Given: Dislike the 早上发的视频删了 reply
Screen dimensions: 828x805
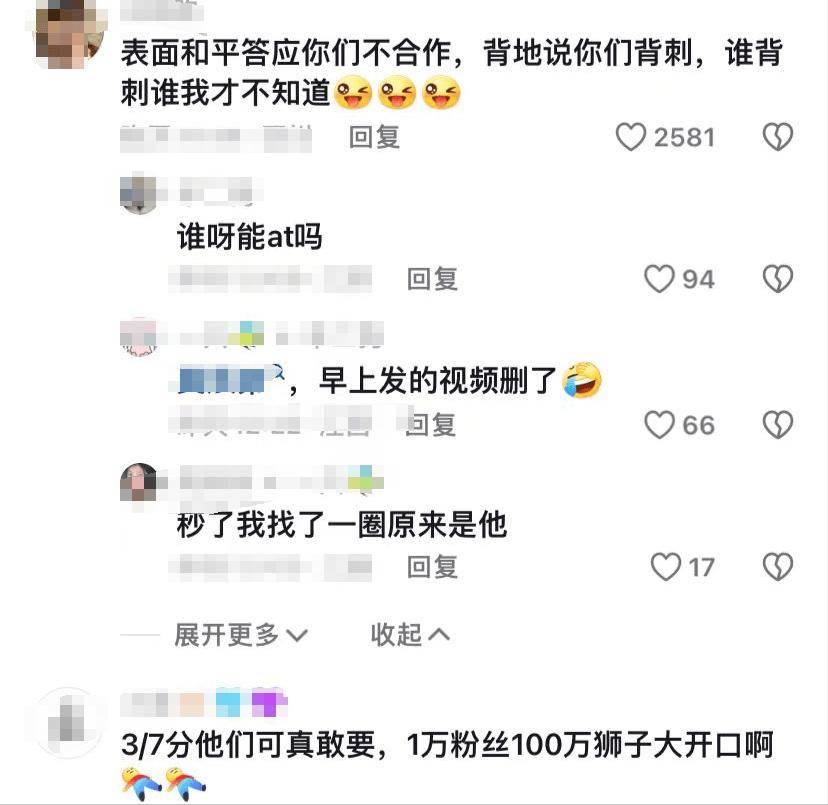Looking at the screenshot, I should [x=778, y=425].
